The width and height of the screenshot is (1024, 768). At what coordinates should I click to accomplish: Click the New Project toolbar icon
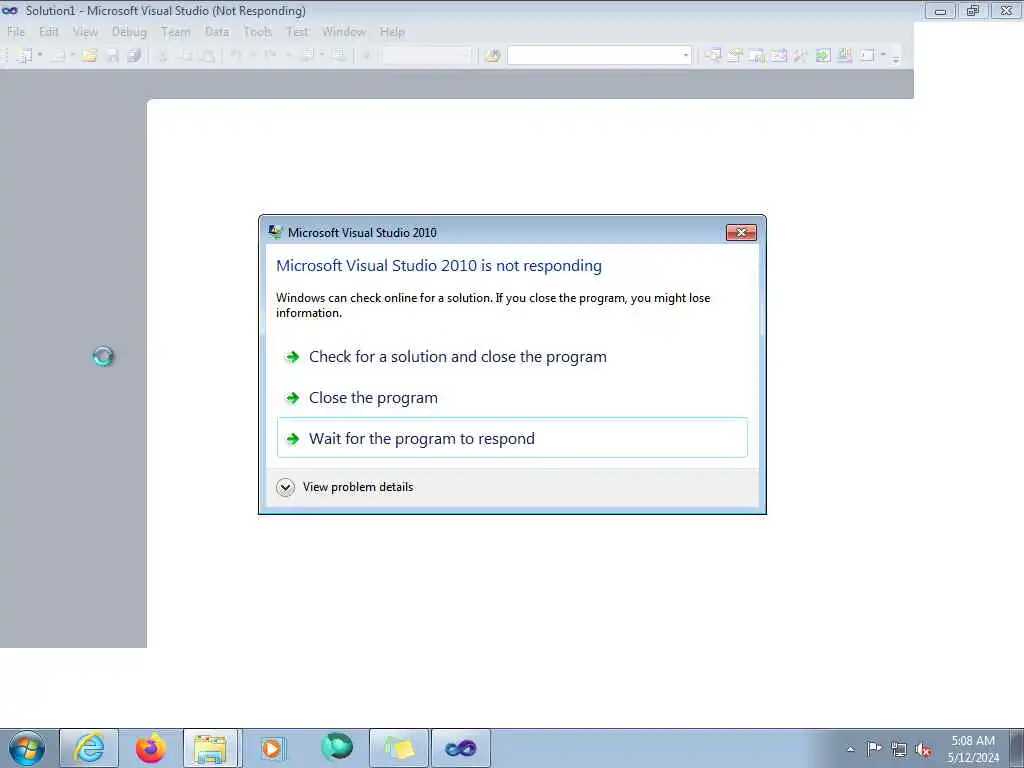[24, 56]
